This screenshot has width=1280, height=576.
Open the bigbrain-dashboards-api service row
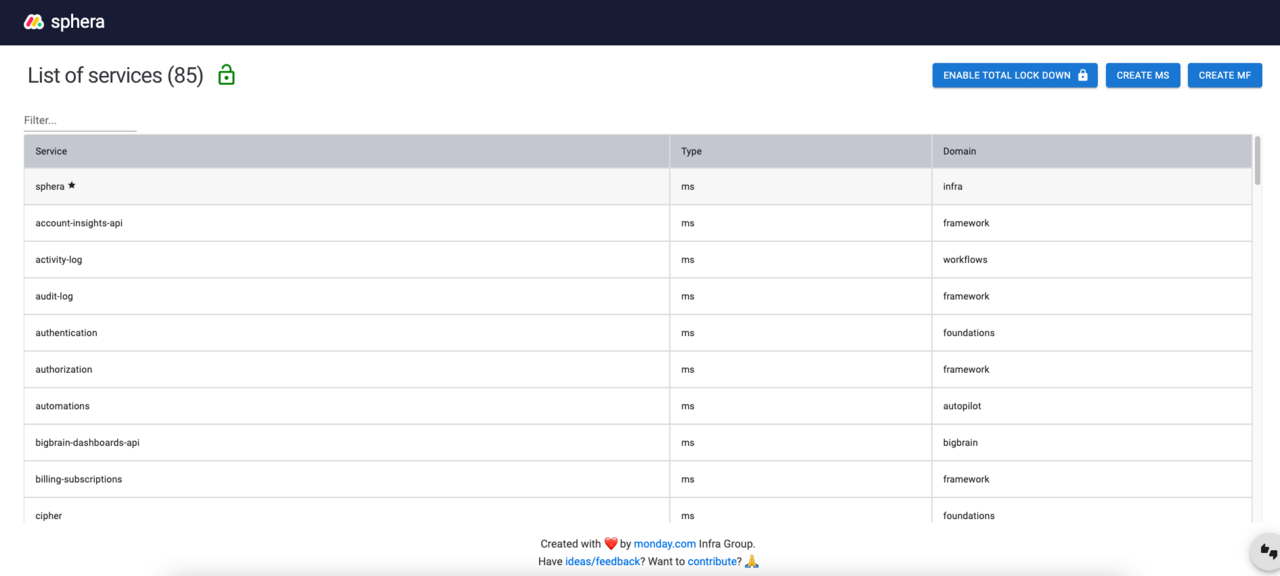coord(87,443)
